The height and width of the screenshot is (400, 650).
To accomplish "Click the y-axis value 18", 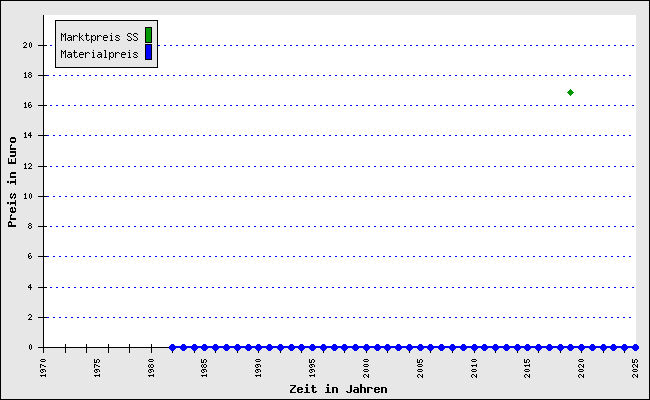I will (x=27, y=75).
